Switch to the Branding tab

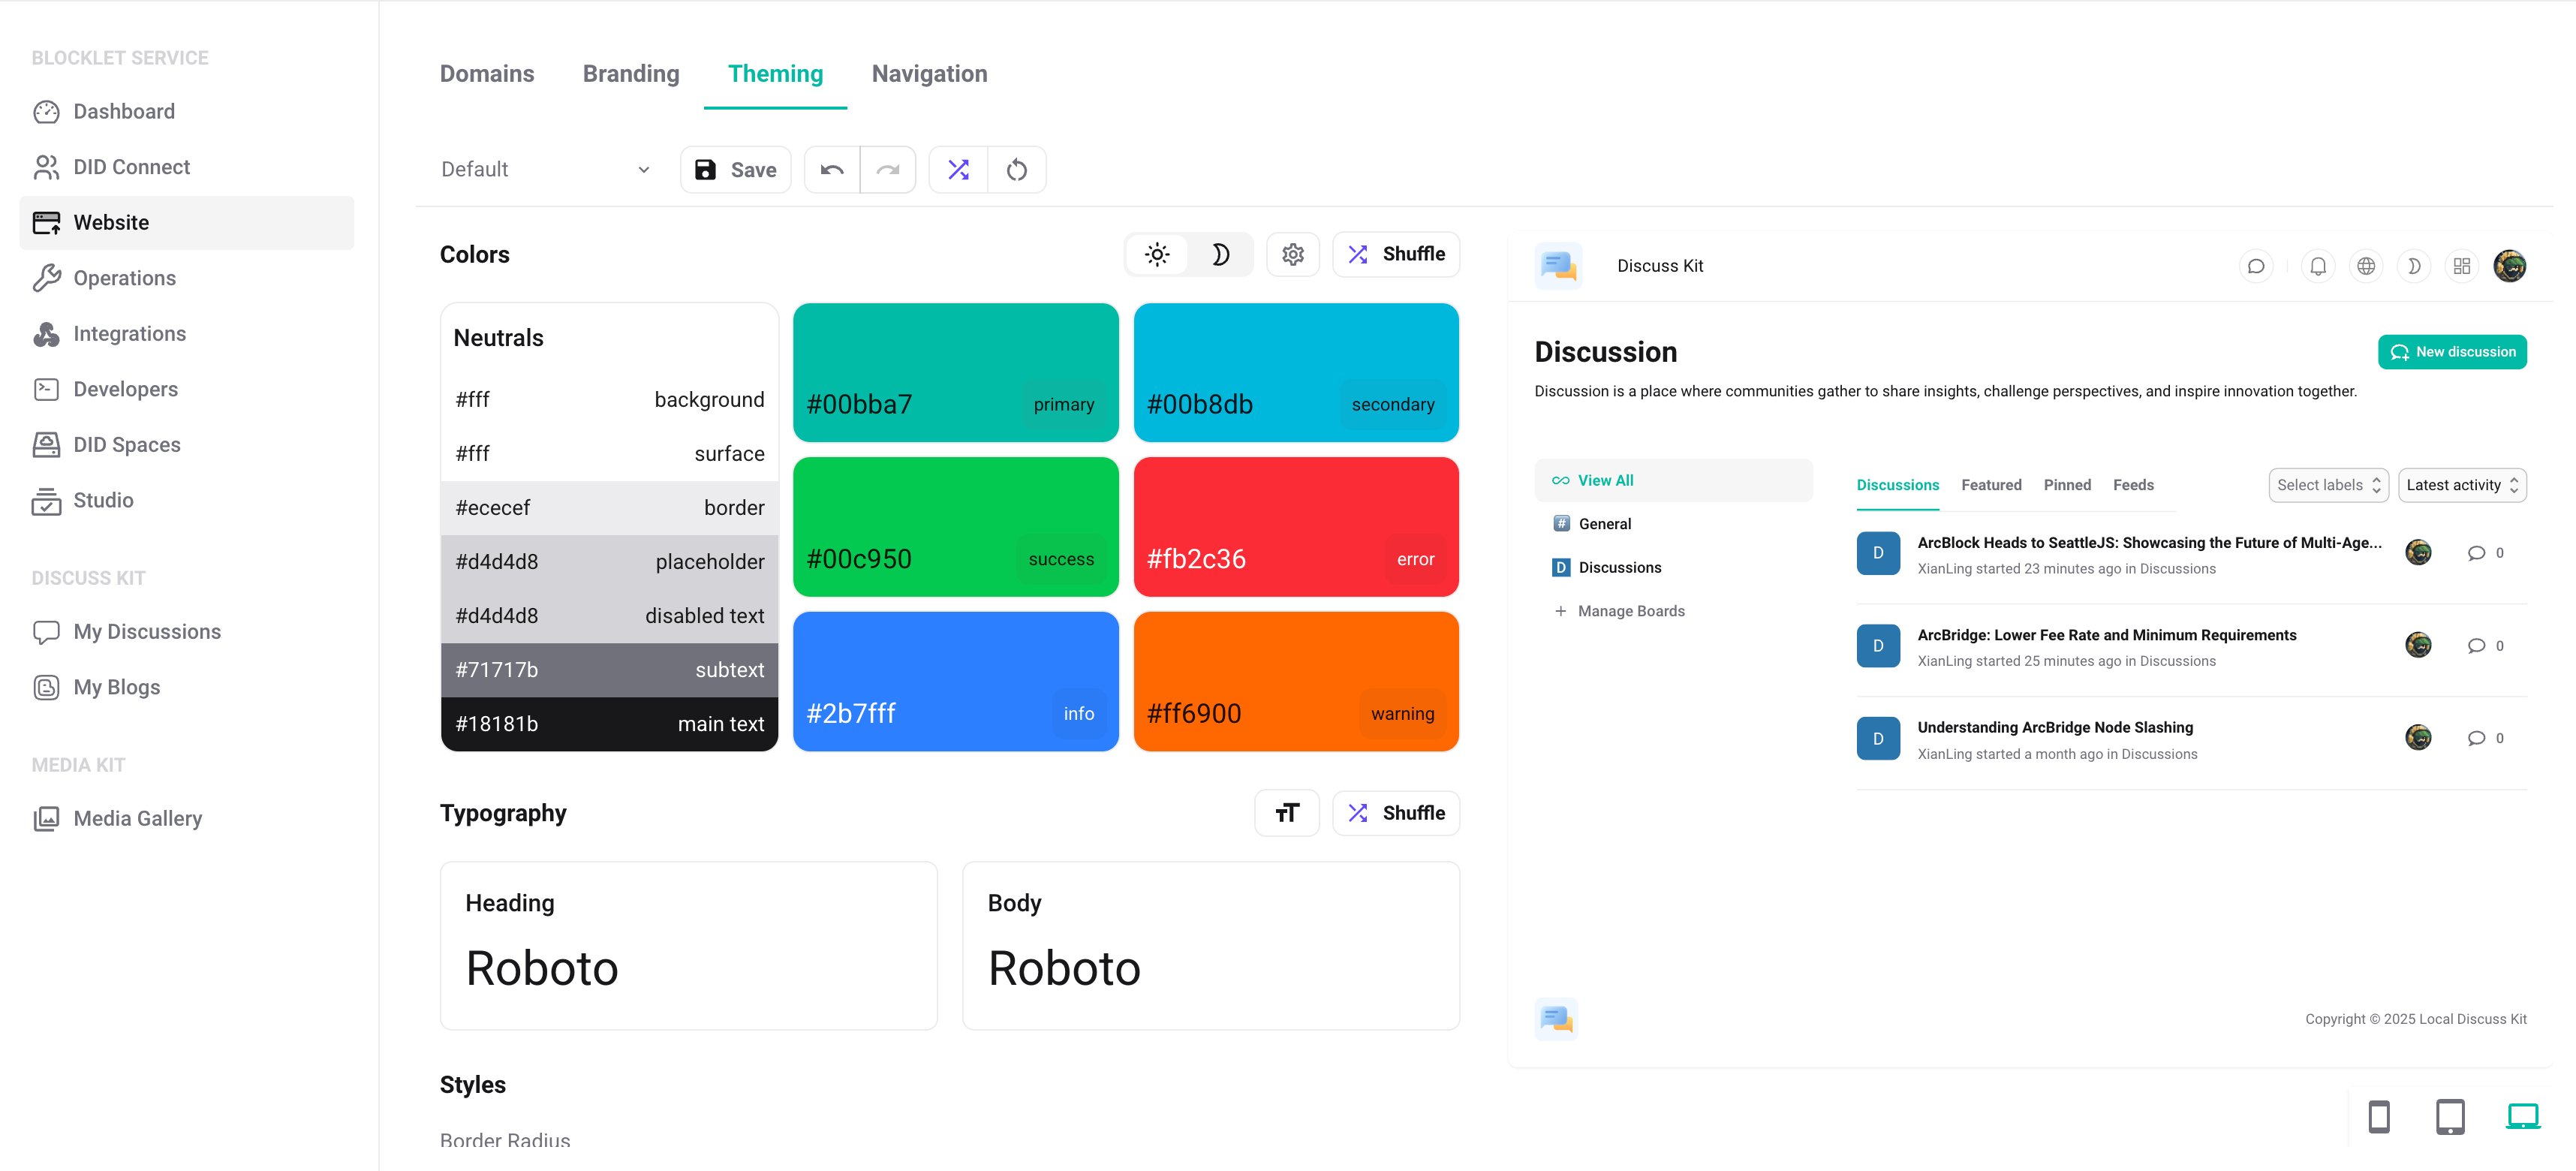click(x=631, y=74)
